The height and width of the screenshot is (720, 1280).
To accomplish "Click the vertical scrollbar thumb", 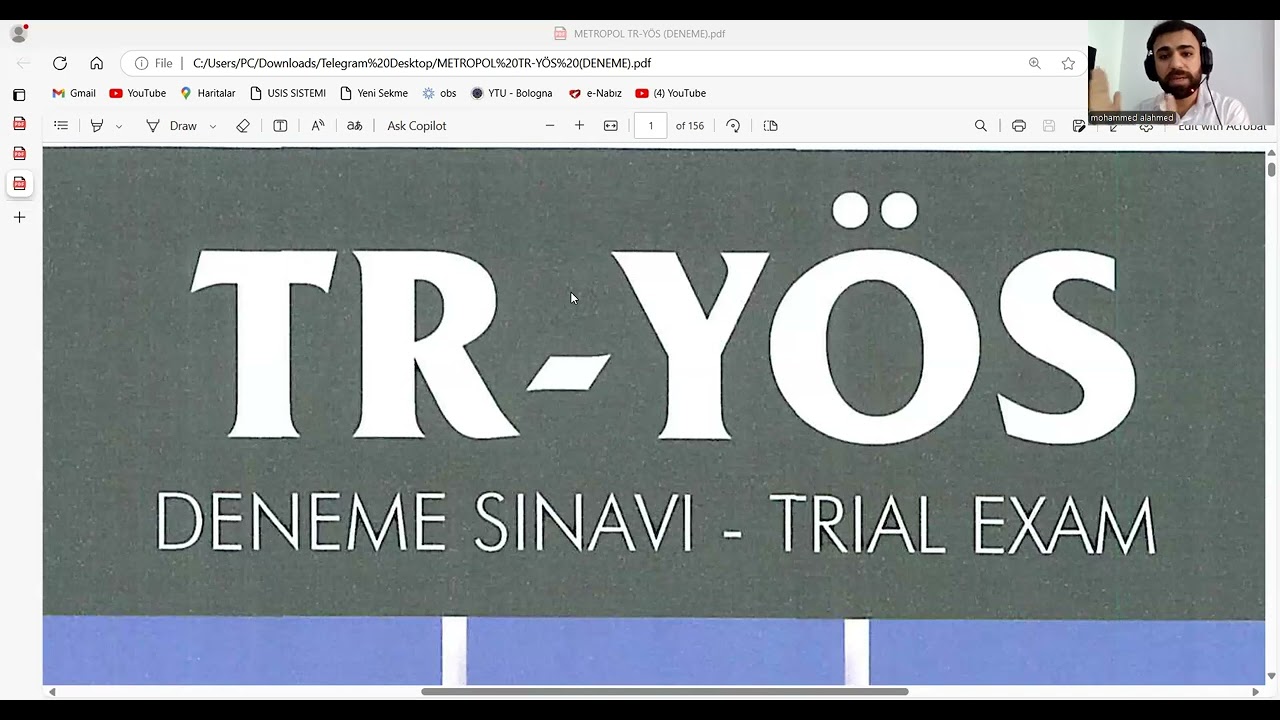I will pyautogui.click(x=1271, y=169).
